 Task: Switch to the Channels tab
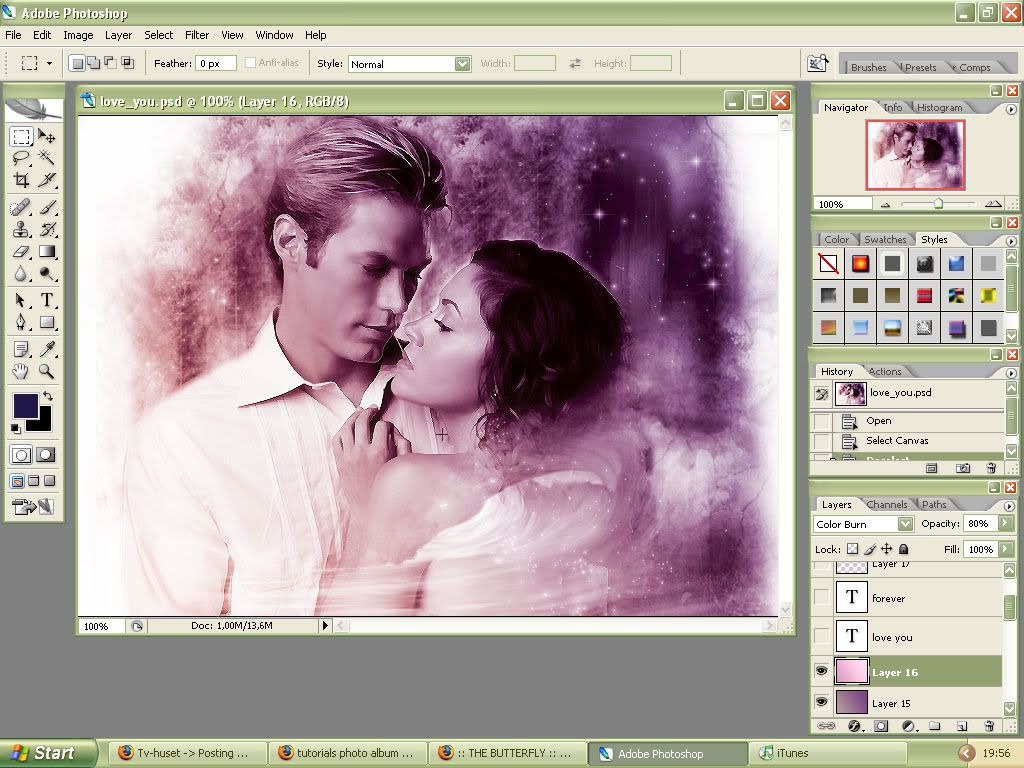point(887,504)
